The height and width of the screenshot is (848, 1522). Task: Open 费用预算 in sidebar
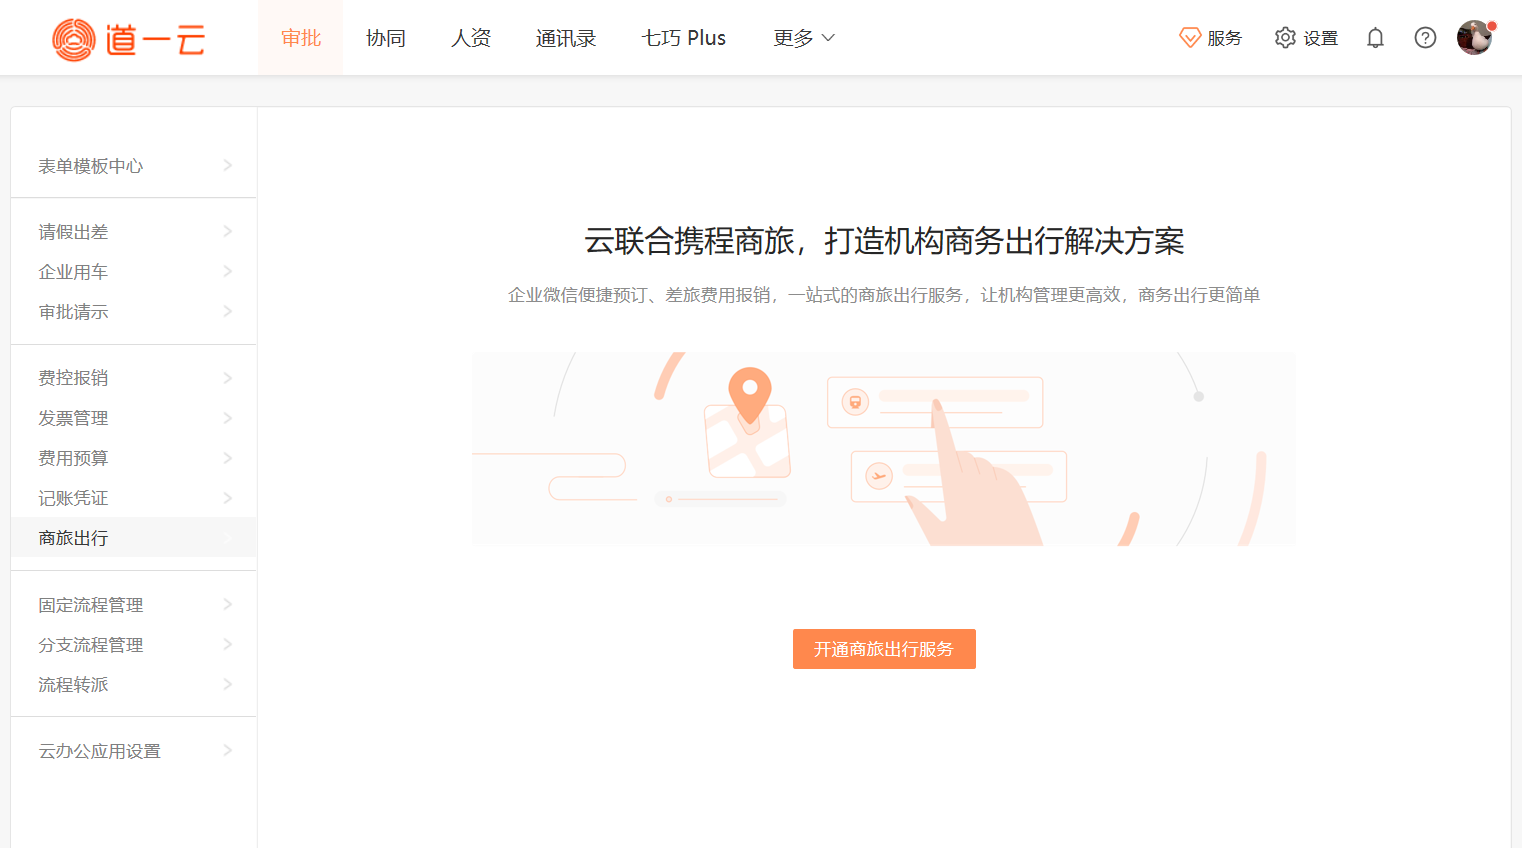coord(134,458)
